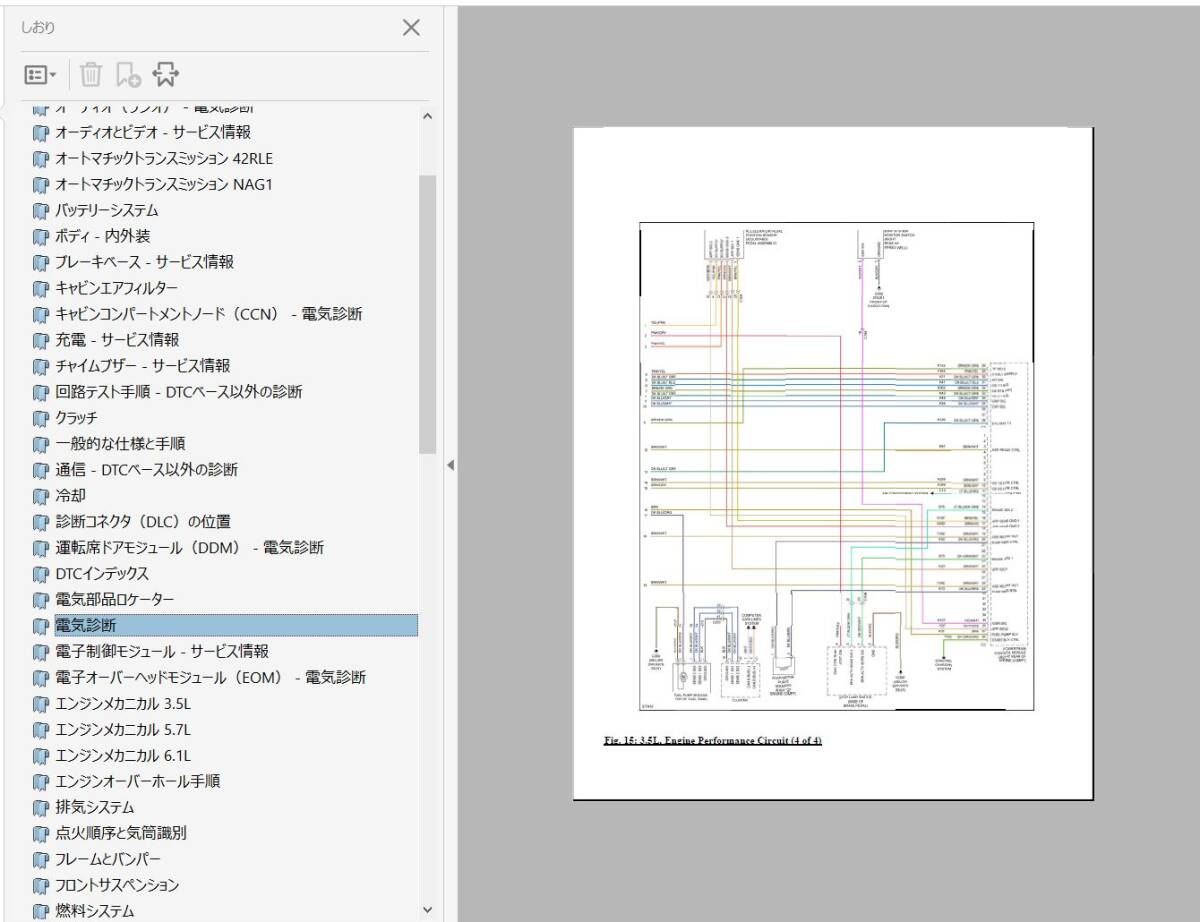The image size is (1200, 922).
Task: Open bookmark キャビンエアフィルター
Action: coord(117,288)
